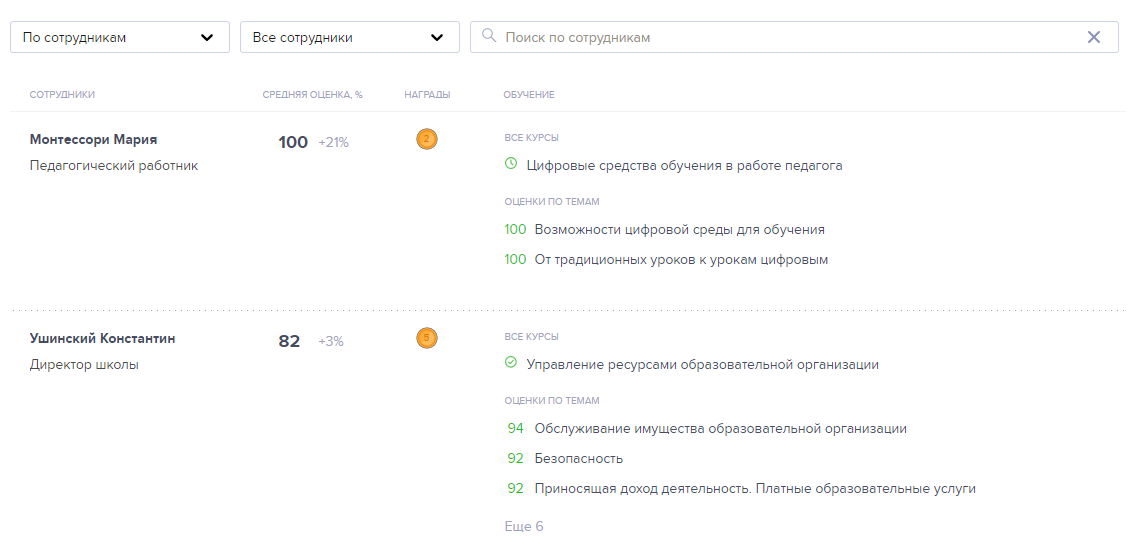This screenshot has width=1134, height=547.
Task: Open the 'Все сотрудники' filter dropdown
Action: click(349, 37)
